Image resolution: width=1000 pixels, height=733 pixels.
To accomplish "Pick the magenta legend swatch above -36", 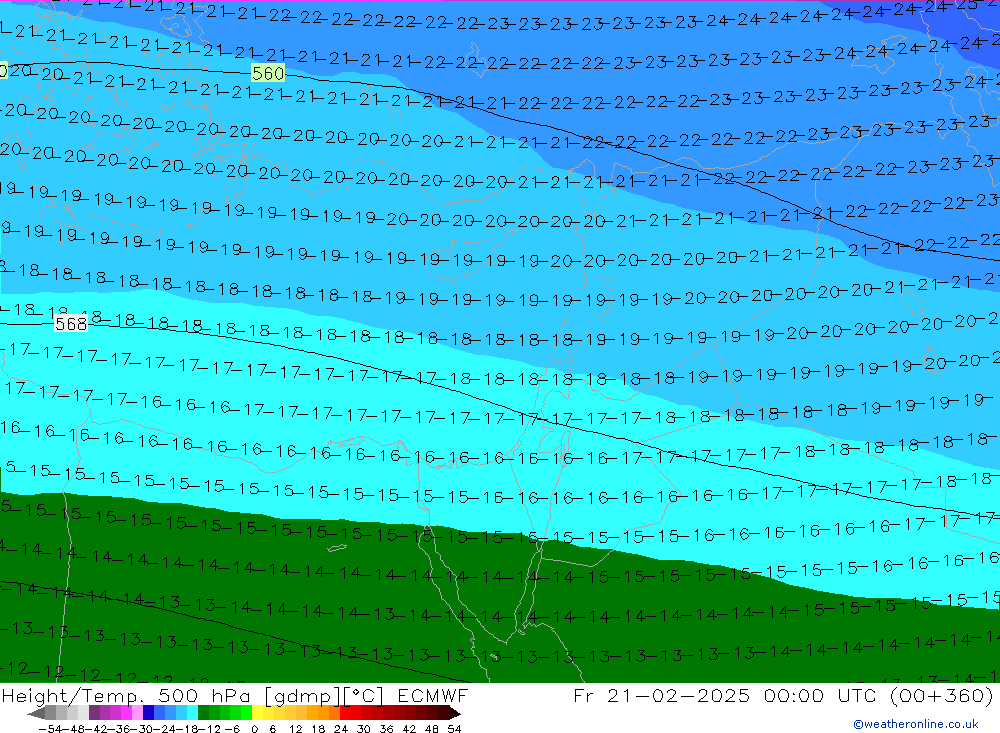I will [126, 713].
